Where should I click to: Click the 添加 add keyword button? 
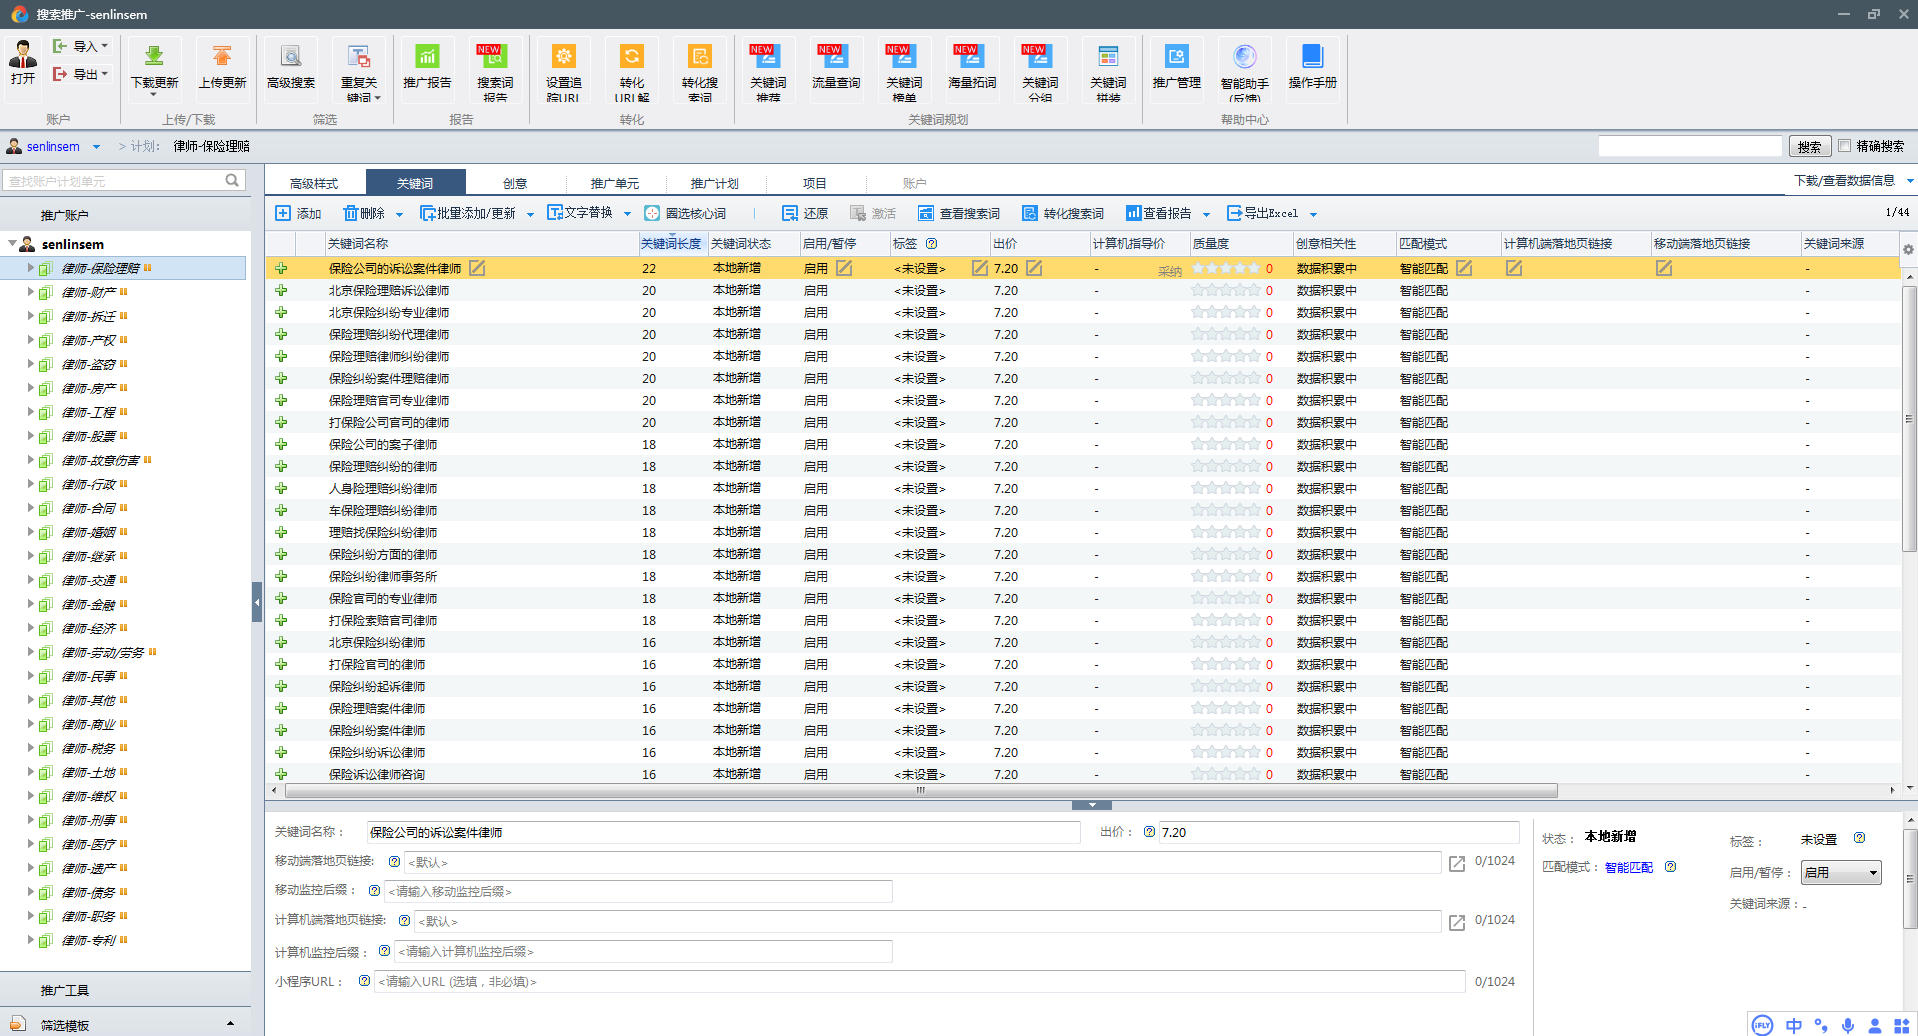coord(298,213)
